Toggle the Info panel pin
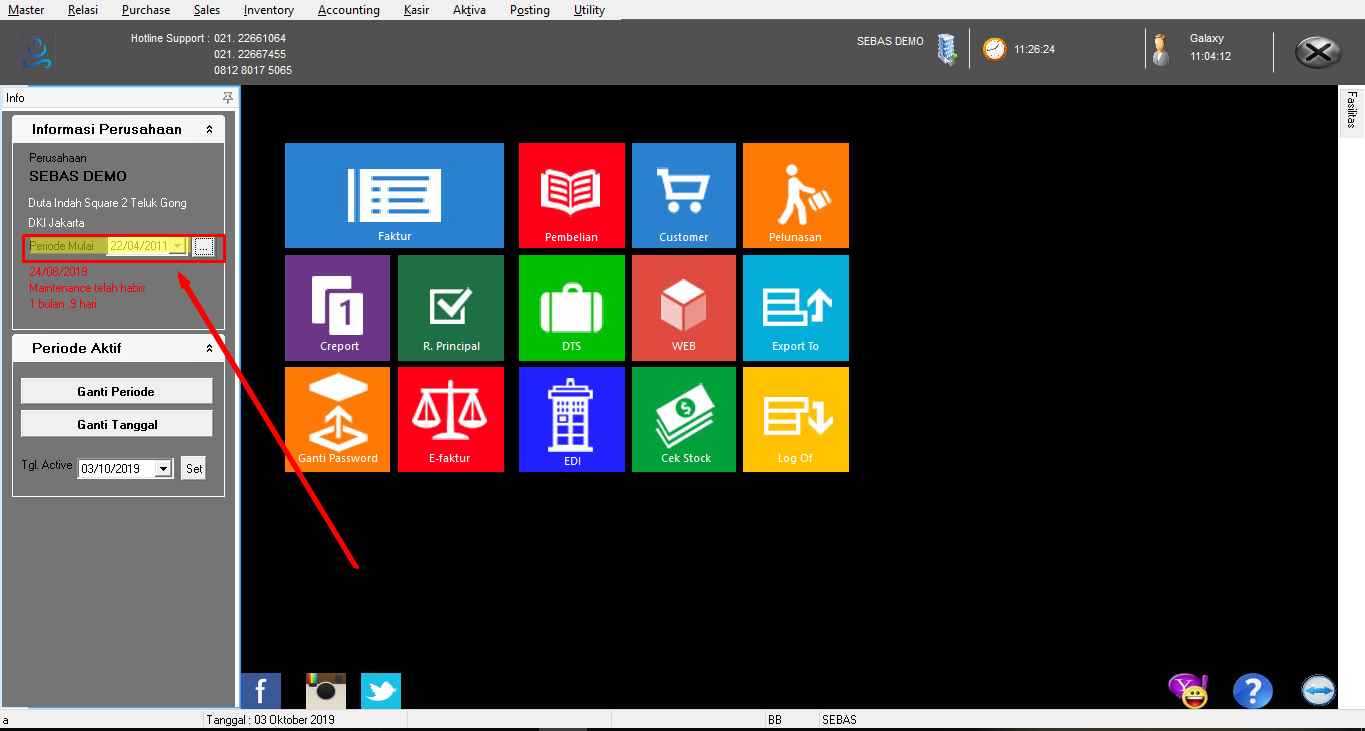 pos(228,98)
